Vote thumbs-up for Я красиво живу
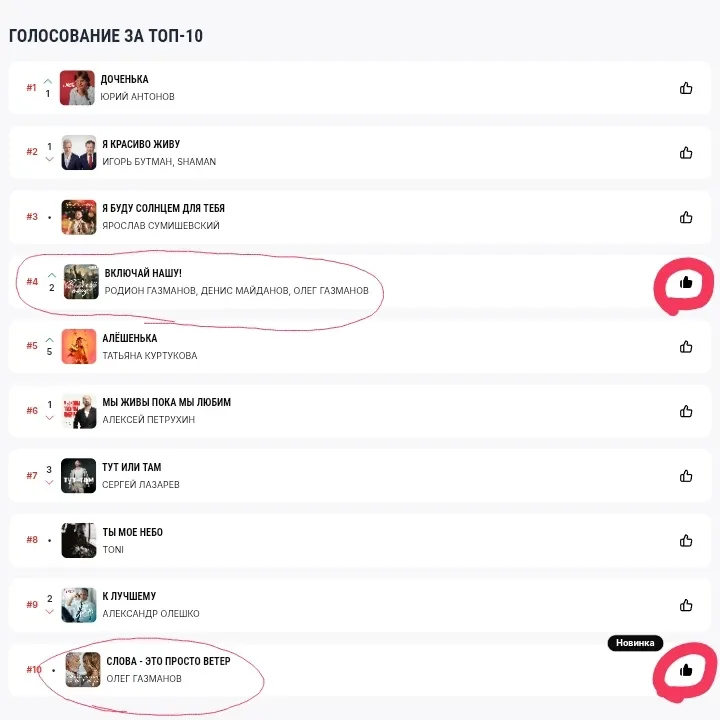 [x=686, y=152]
